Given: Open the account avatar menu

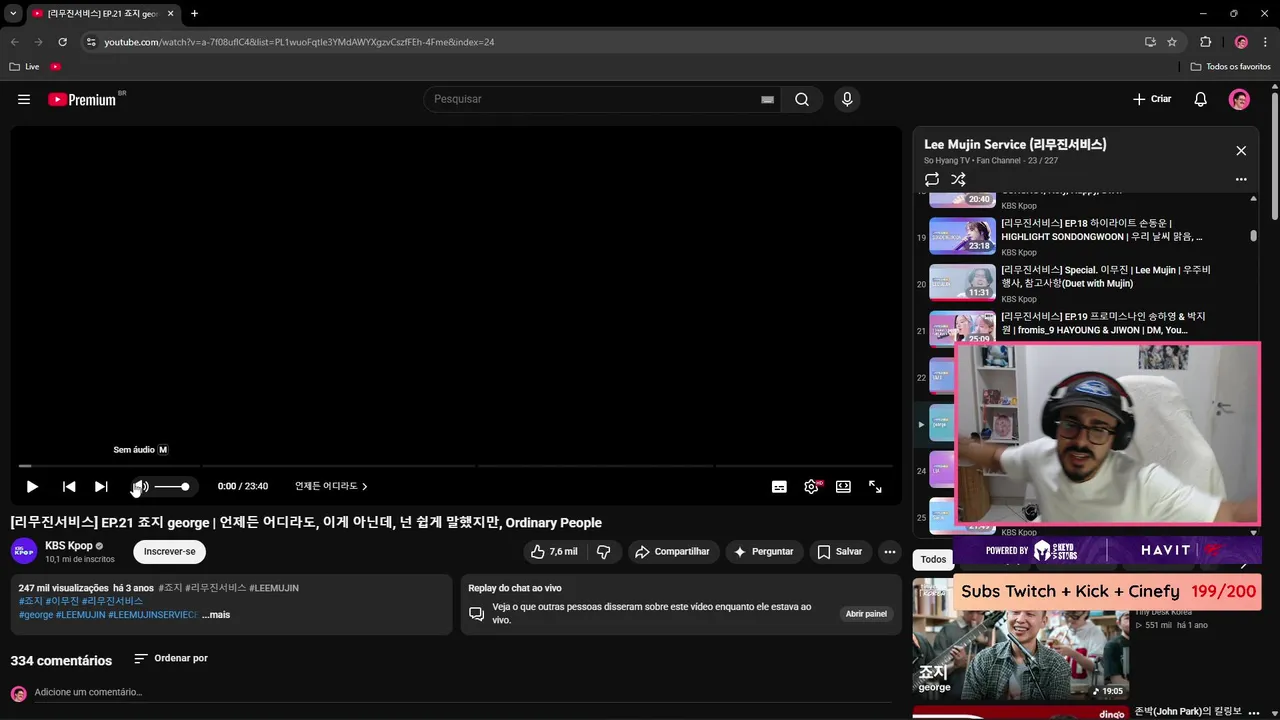Looking at the screenshot, I should pos(1239,99).
